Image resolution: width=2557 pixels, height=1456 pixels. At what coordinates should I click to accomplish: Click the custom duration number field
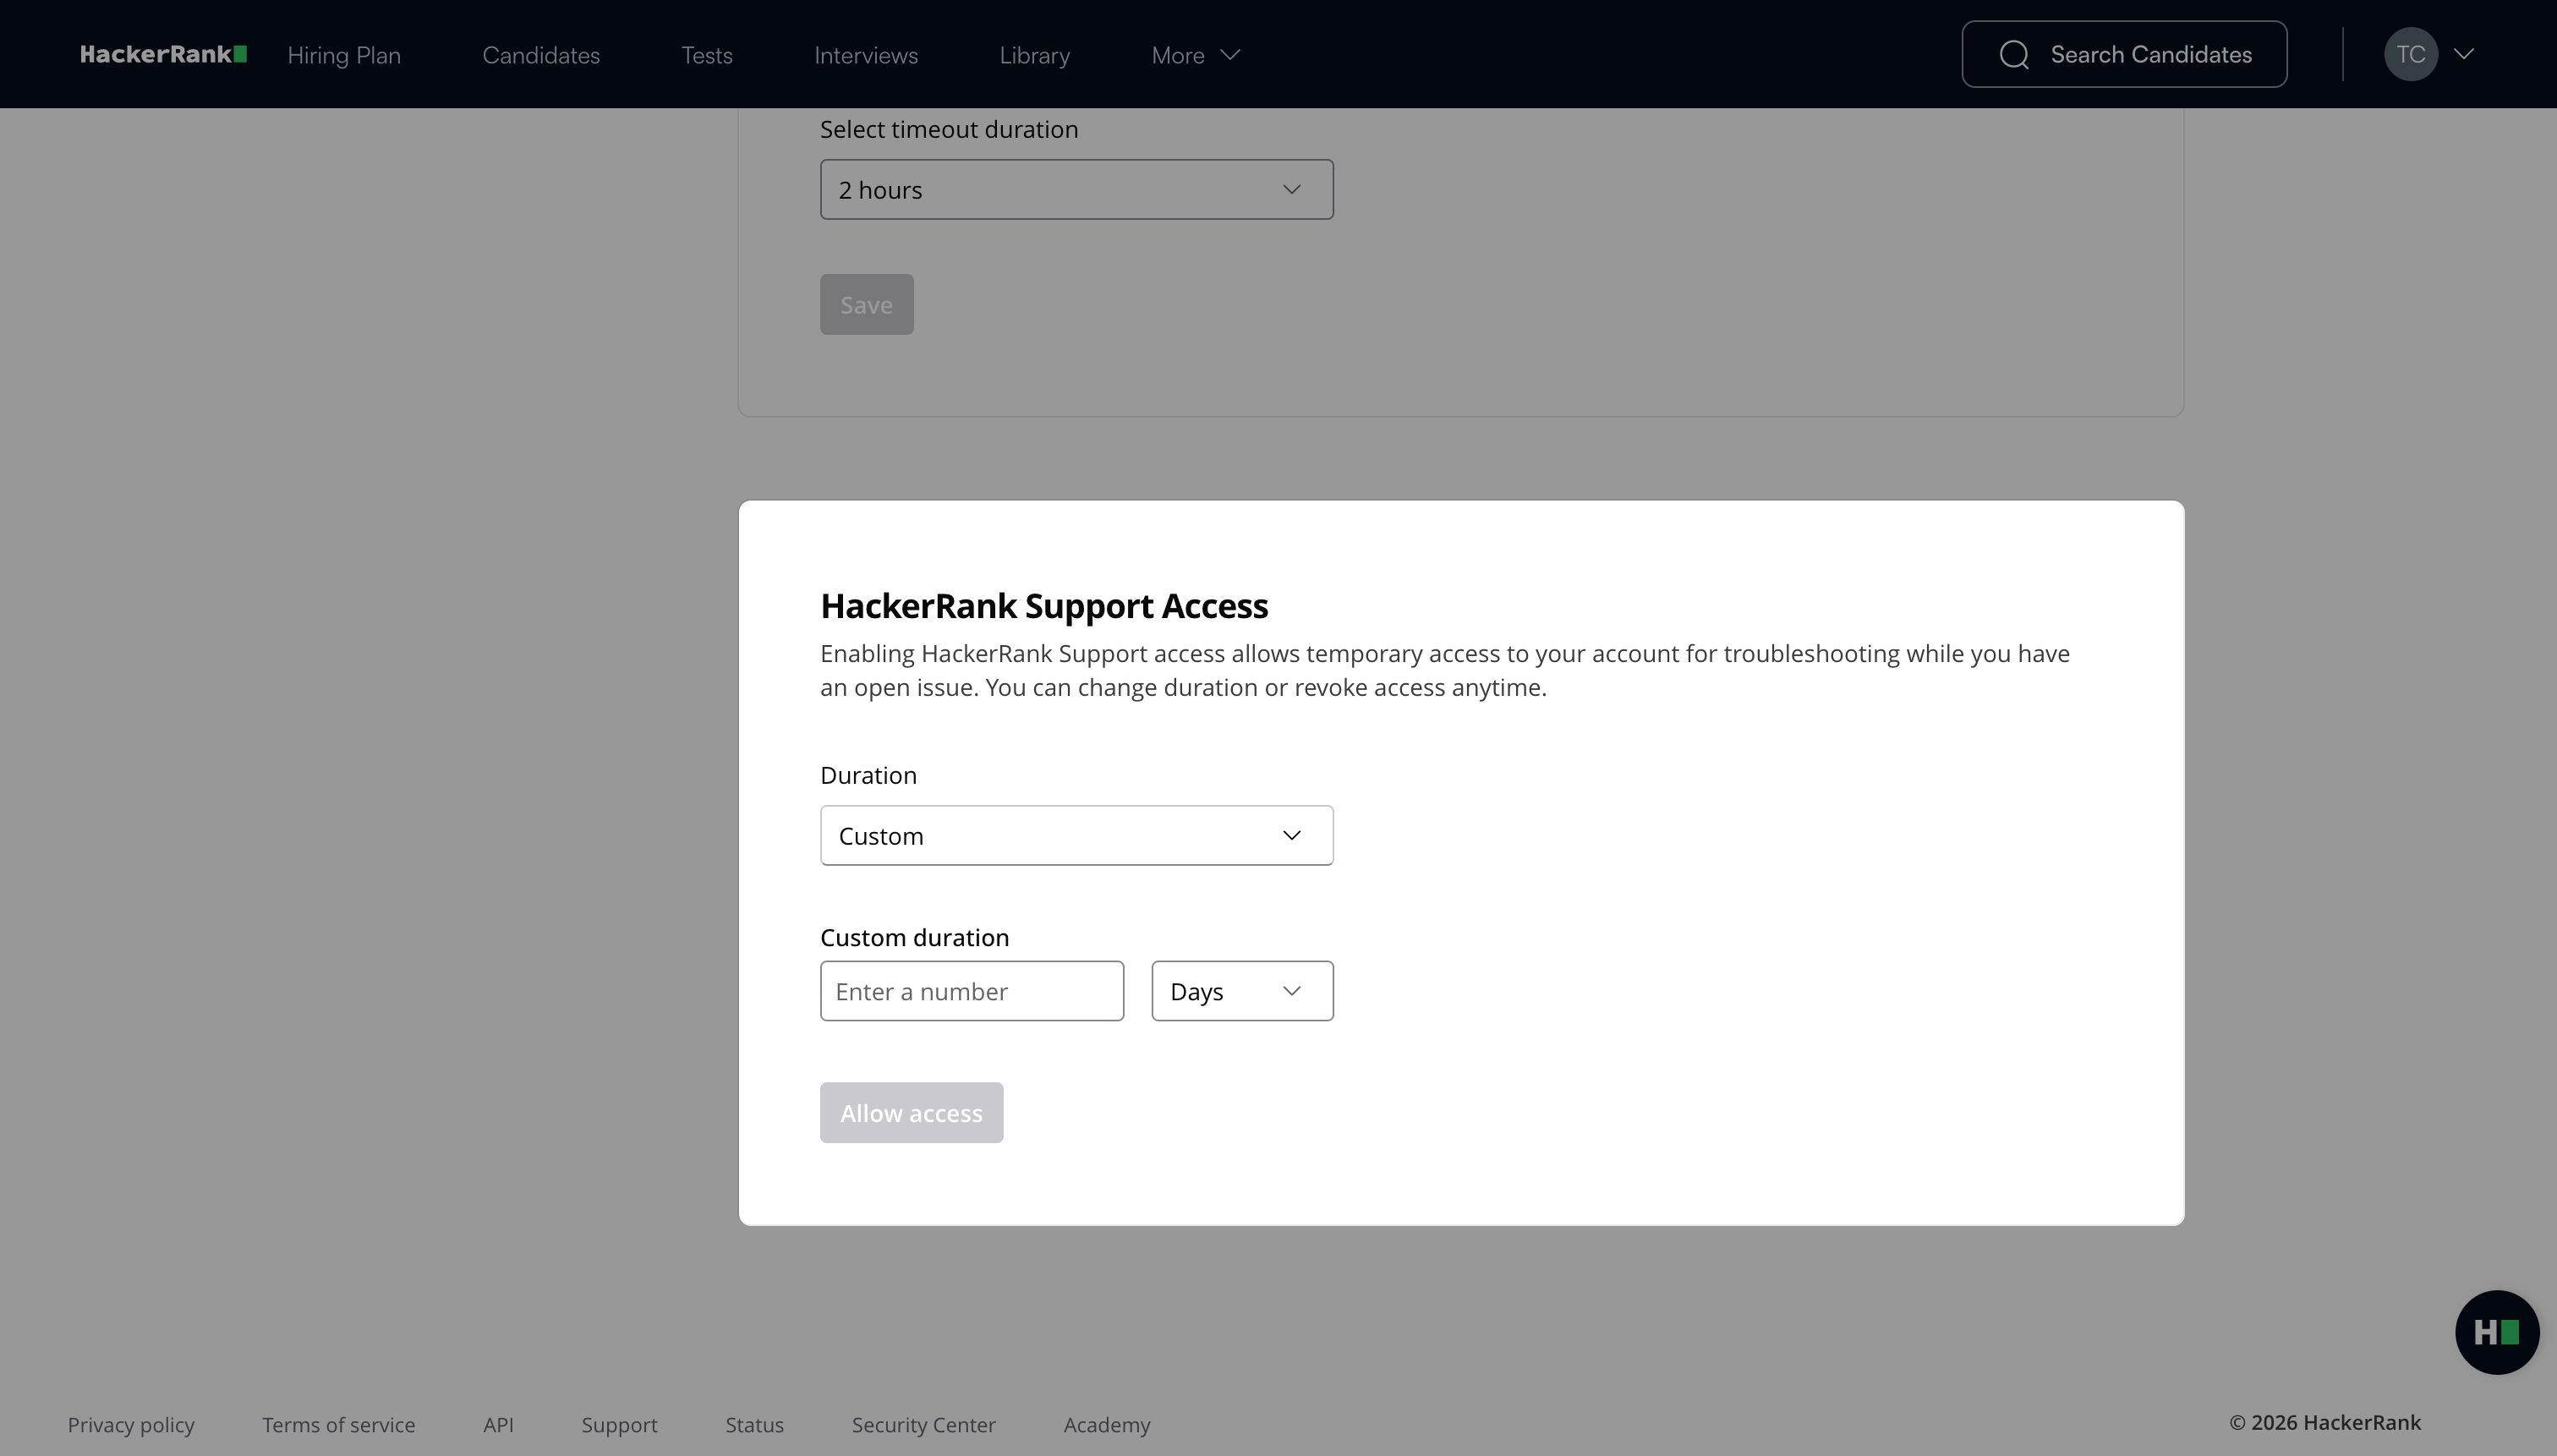click(x=972, y=991)
